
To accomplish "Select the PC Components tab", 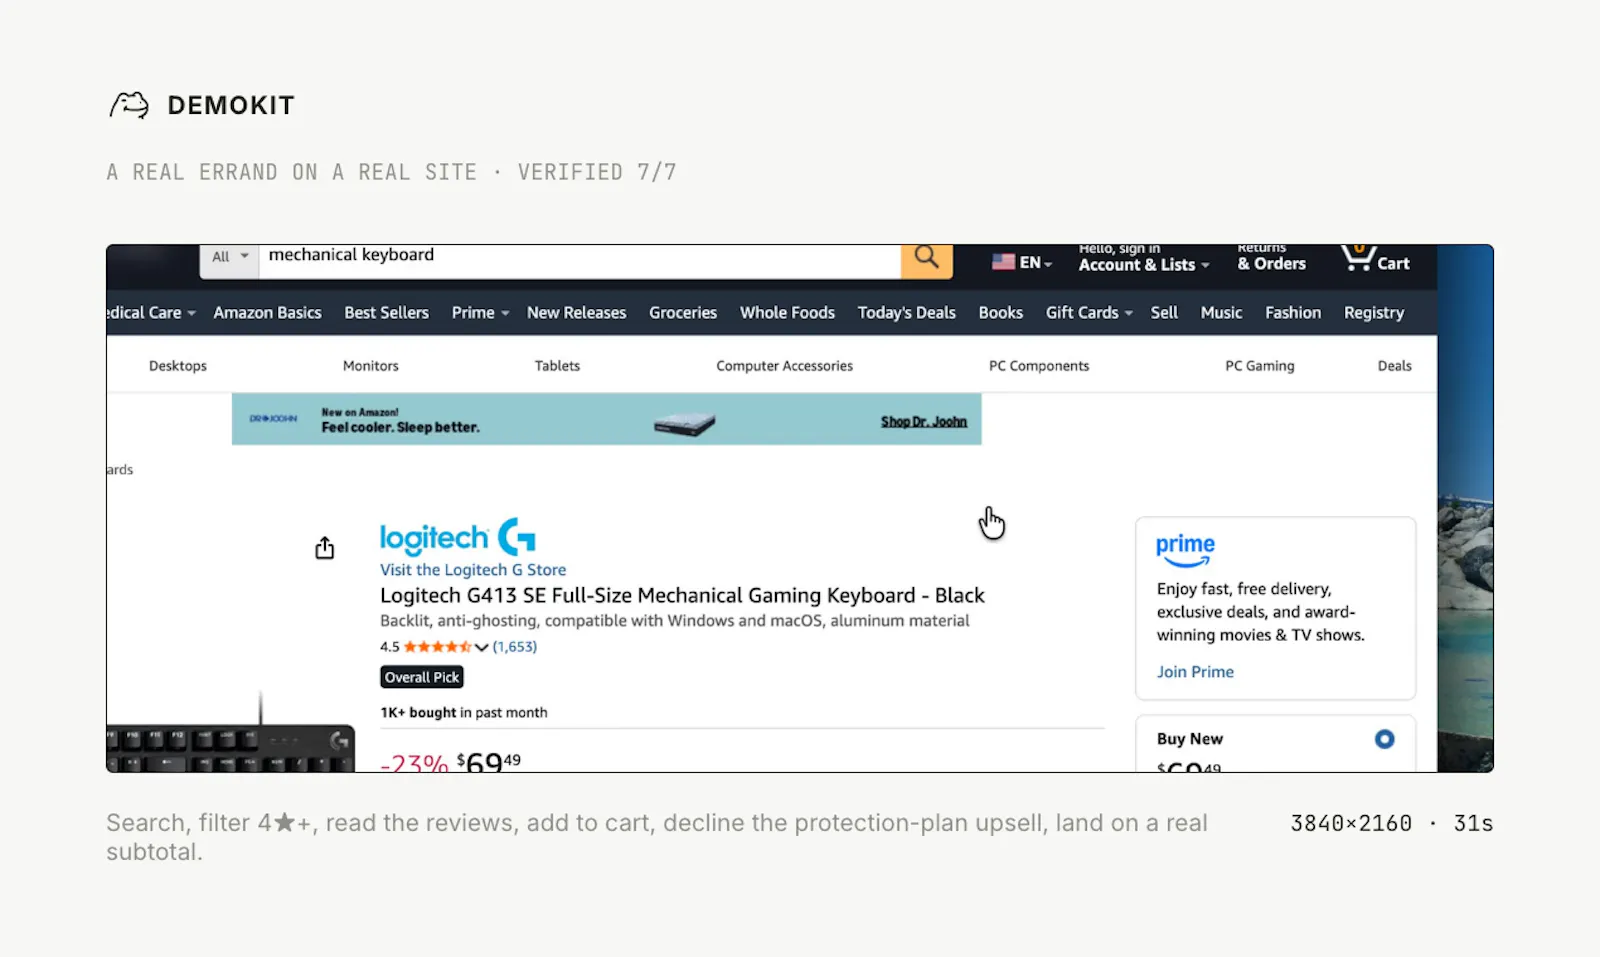I will pyautogui.click(x=1039, y=366).
